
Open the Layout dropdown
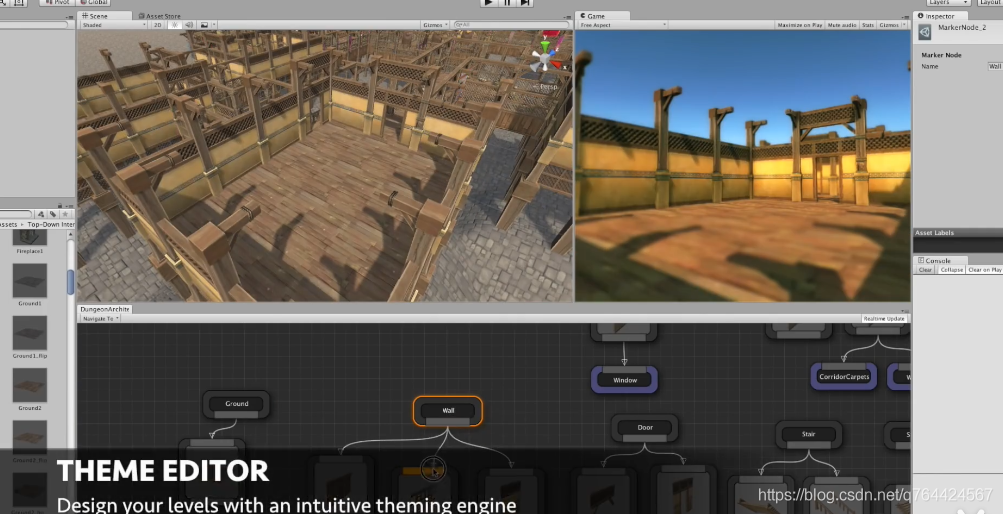tap(990, 3)
